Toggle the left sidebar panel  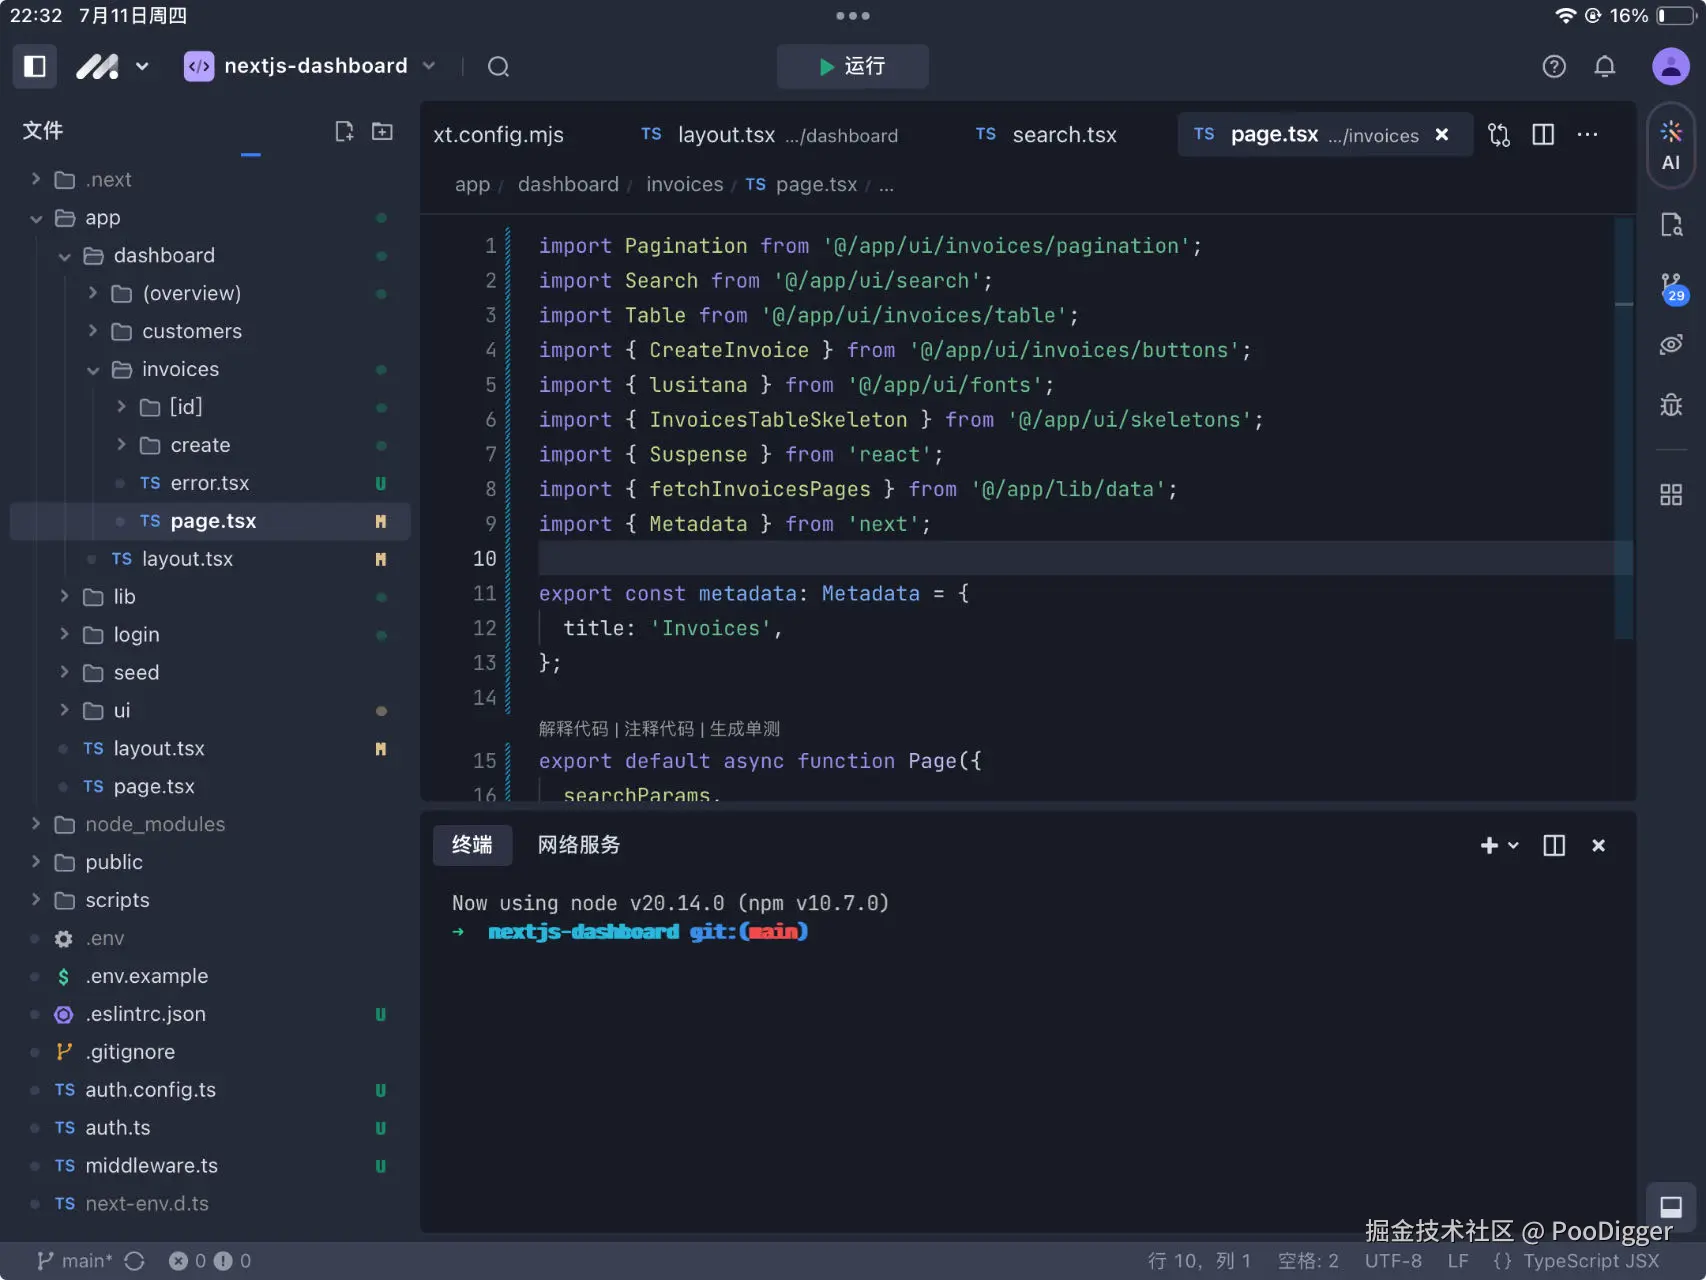[x=35, y=66]
